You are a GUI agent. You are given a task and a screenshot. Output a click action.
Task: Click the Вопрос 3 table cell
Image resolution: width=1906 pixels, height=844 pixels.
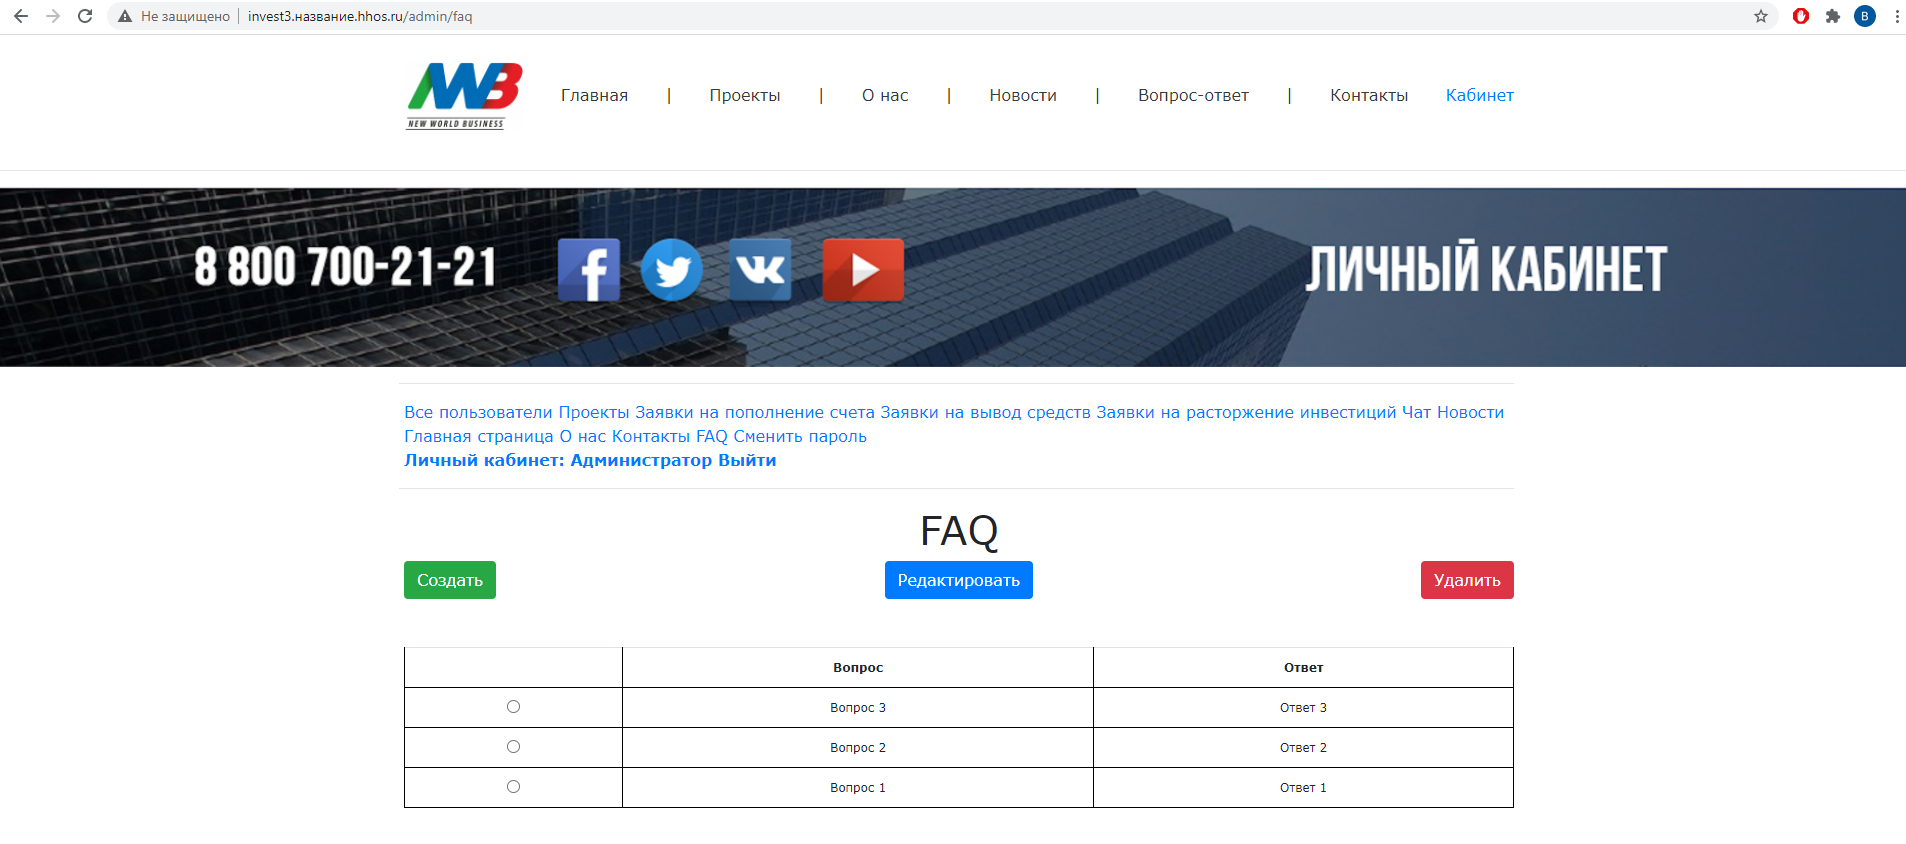(x=858, y=707)
